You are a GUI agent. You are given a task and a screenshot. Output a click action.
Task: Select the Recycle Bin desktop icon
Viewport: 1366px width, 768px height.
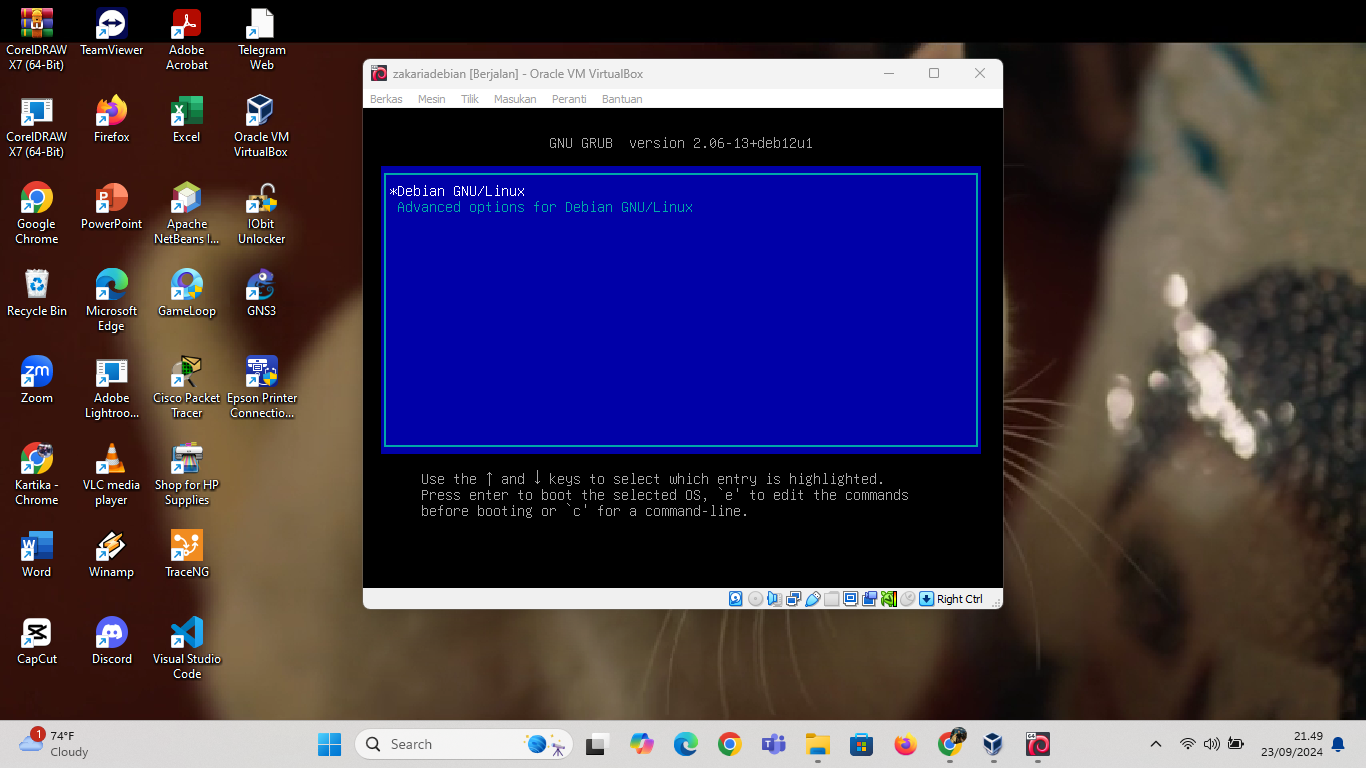pyautogui.click(x=37, y=294)
